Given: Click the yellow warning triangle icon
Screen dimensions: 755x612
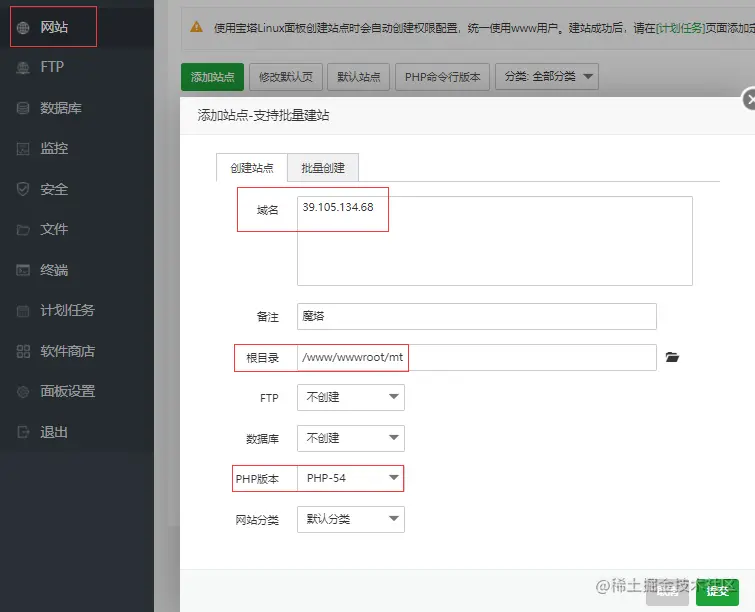Looking at the screenshot, I should click(196, 27).
